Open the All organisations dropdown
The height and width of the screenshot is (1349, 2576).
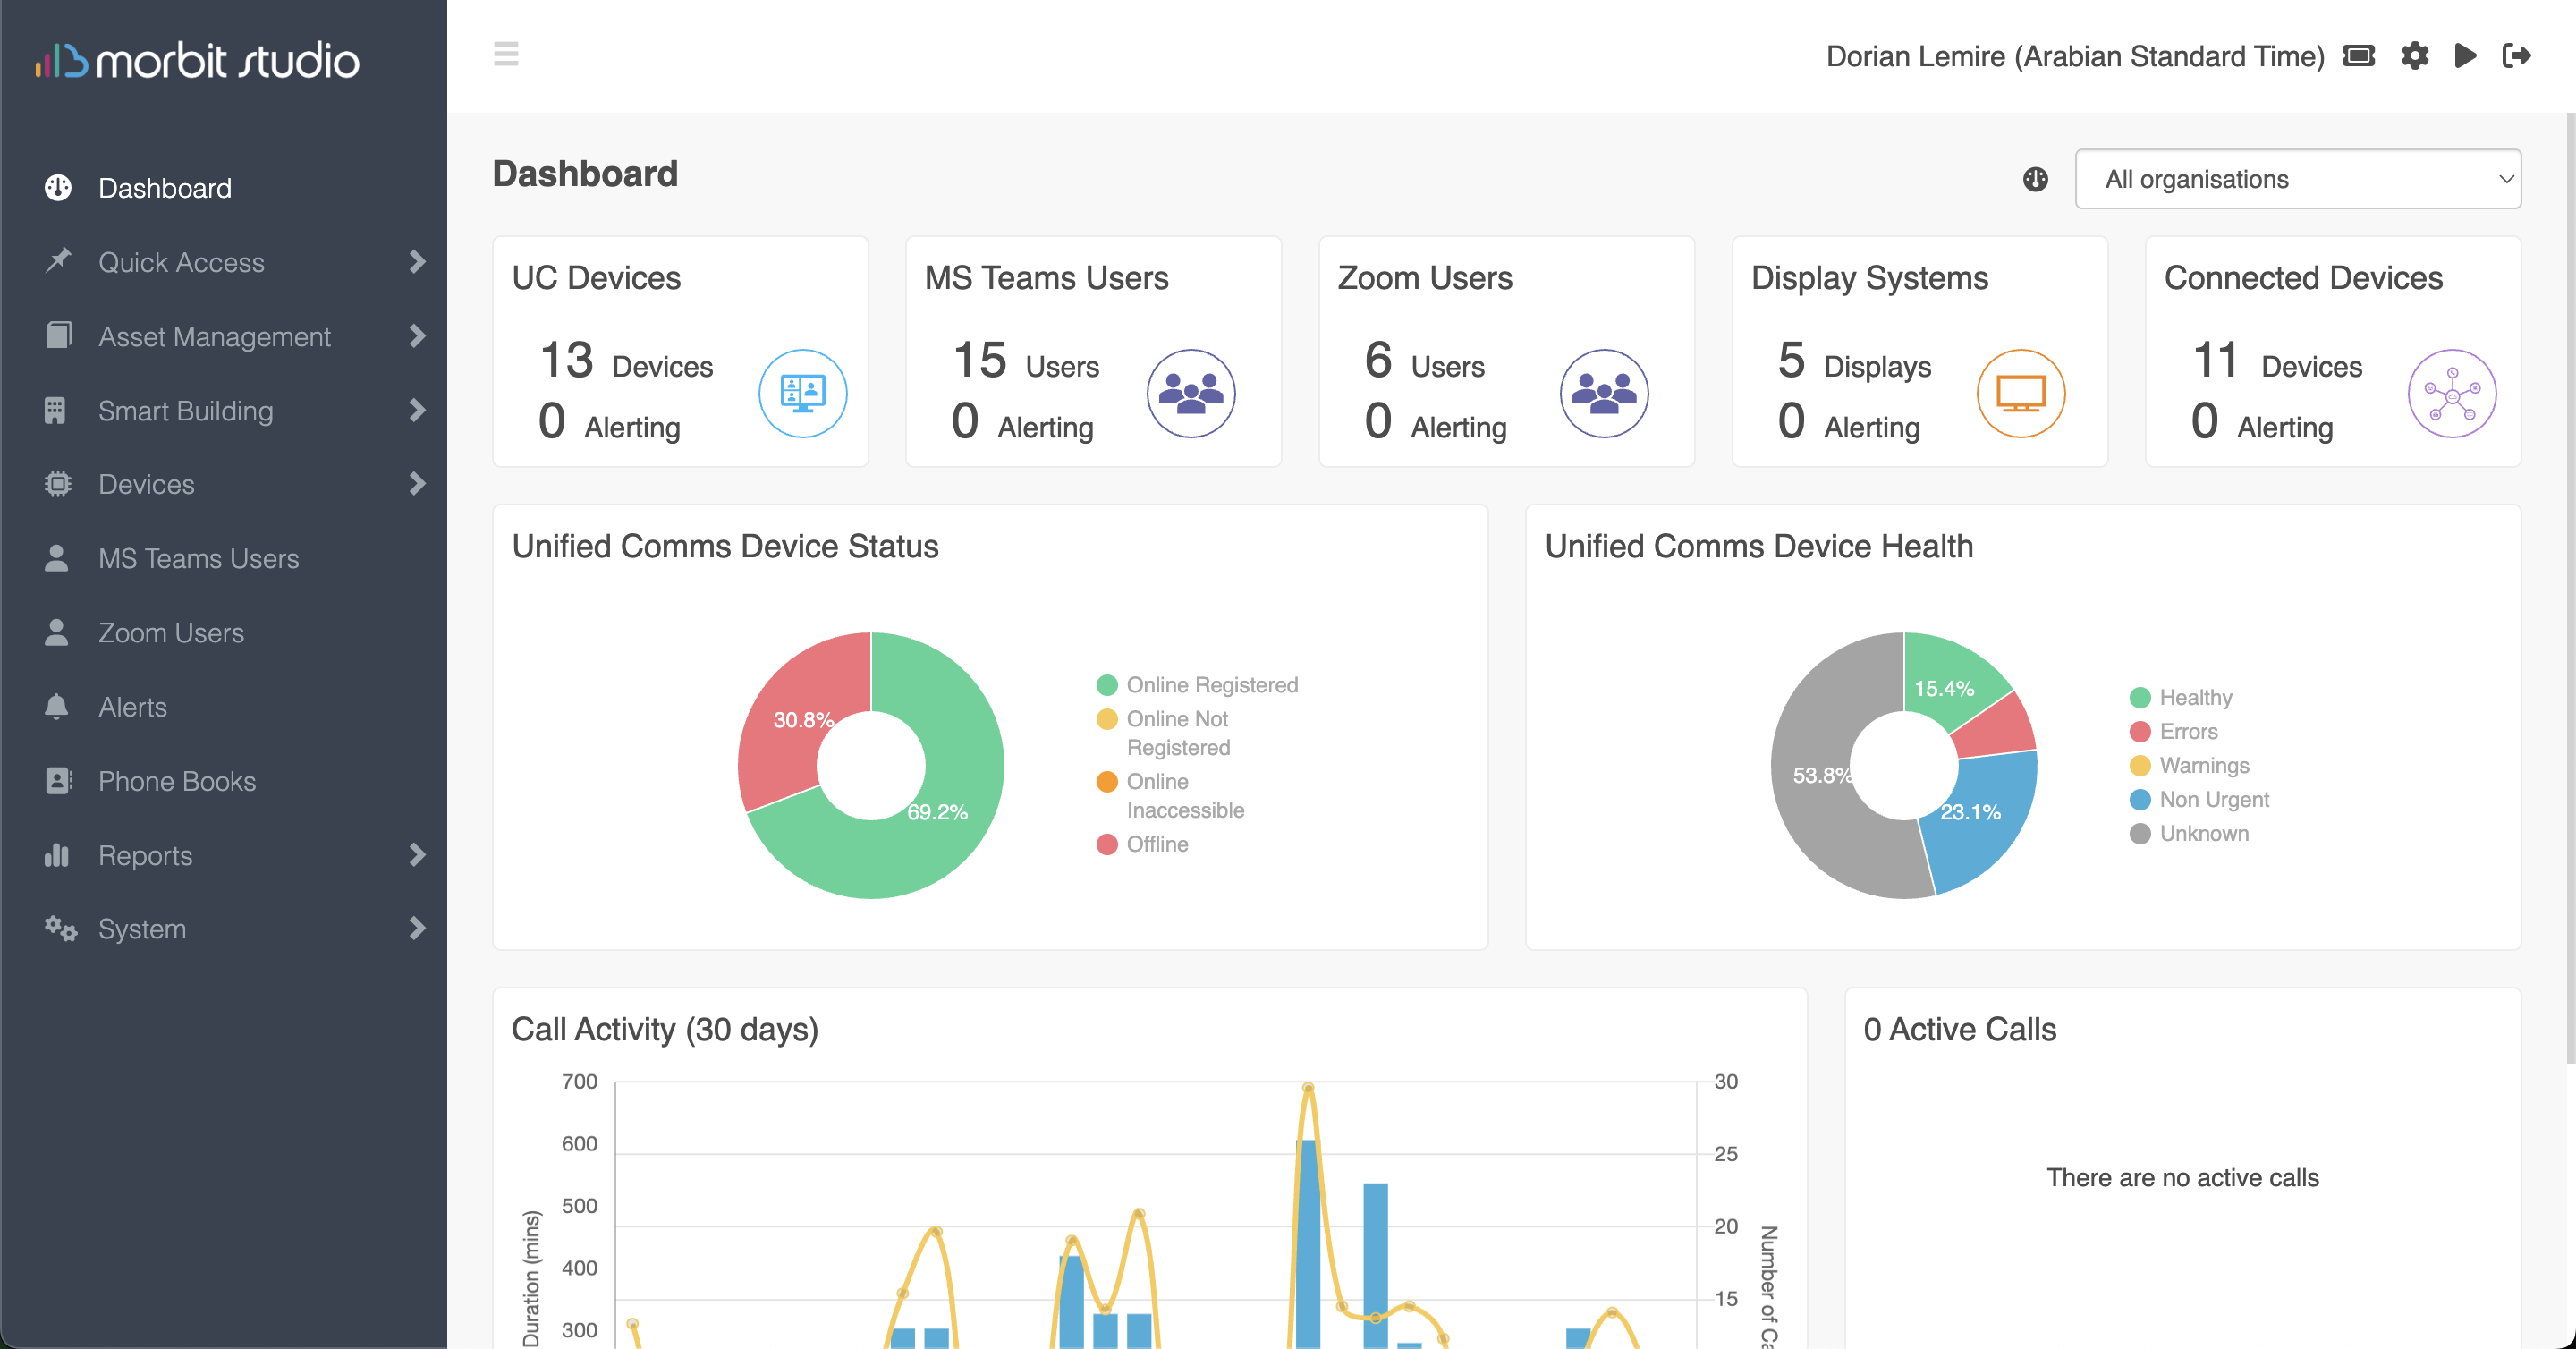(2298, 179)
